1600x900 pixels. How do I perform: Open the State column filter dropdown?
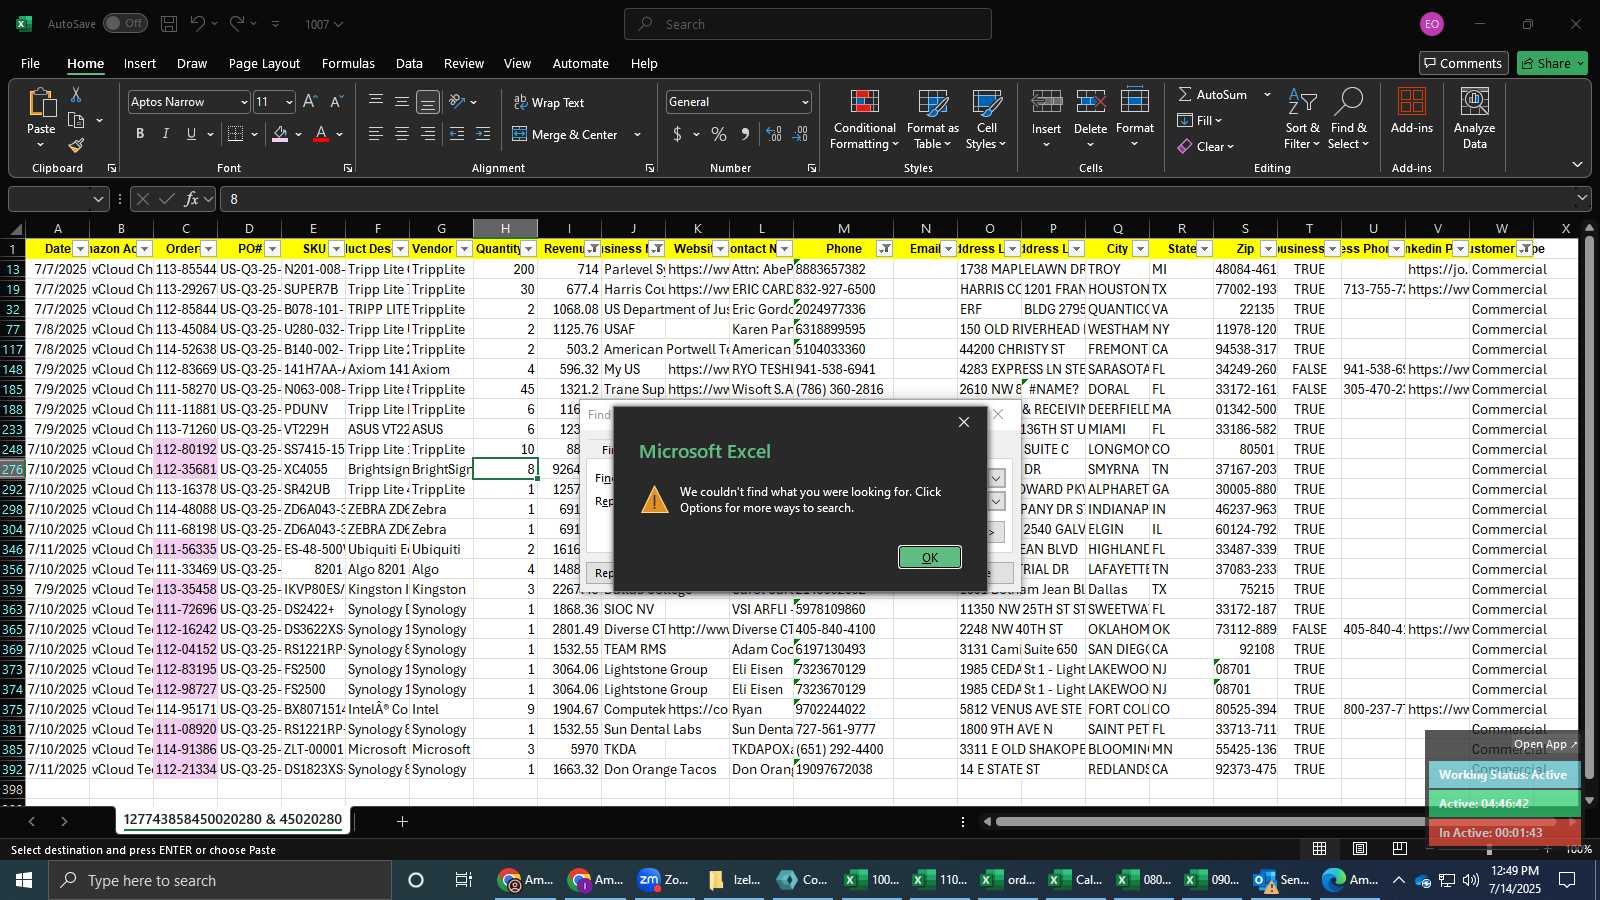[1204, 249]
